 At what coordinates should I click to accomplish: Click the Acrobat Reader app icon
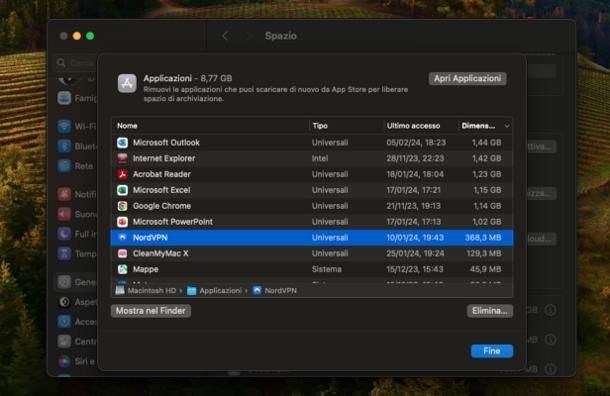[123, 174]
